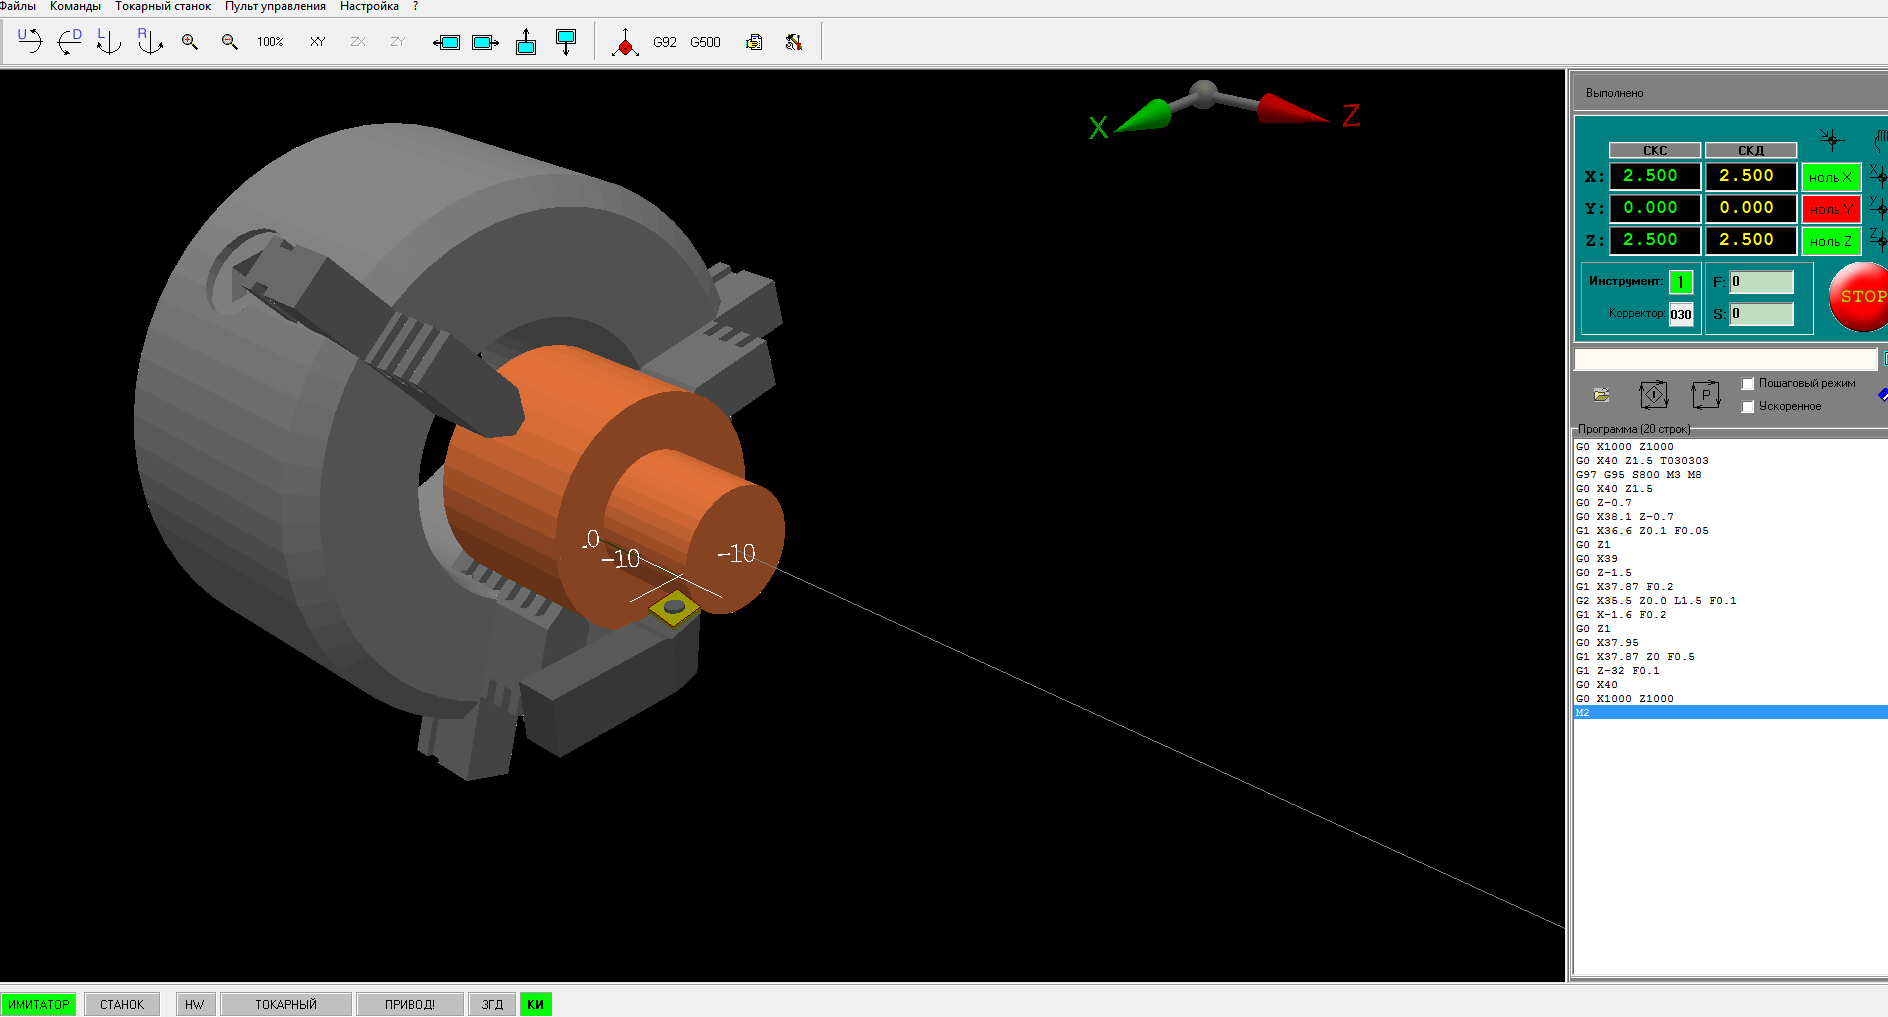Click the feed rate F field
1888x1017 pixels.
pos(1762,282)
